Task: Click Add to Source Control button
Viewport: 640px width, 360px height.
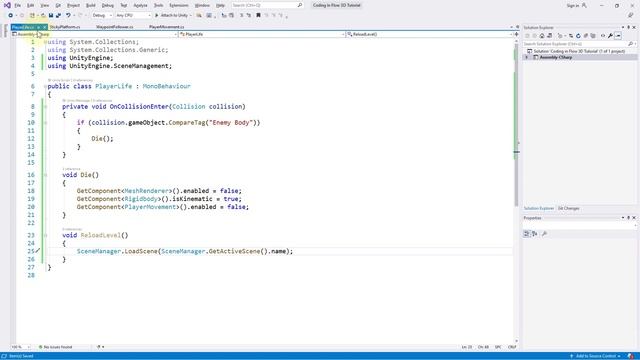Action: pyautogui.click(x=596, y=356)
